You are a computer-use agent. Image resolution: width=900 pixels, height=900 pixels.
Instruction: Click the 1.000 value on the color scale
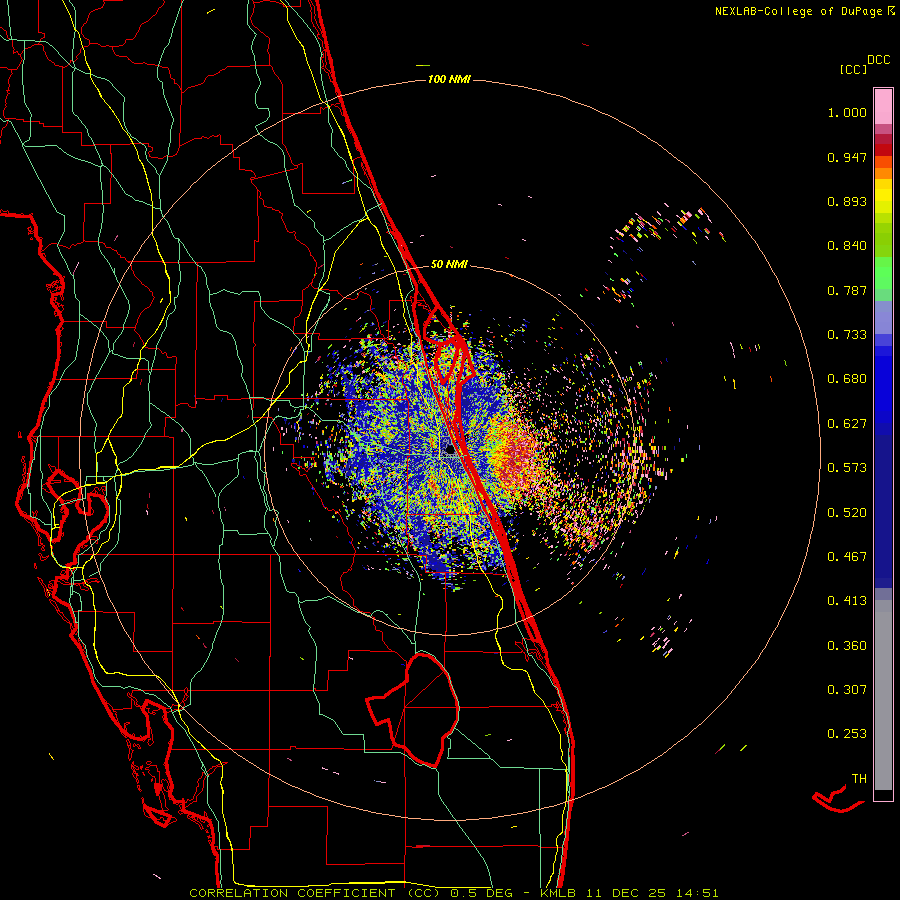click(847, 112)
